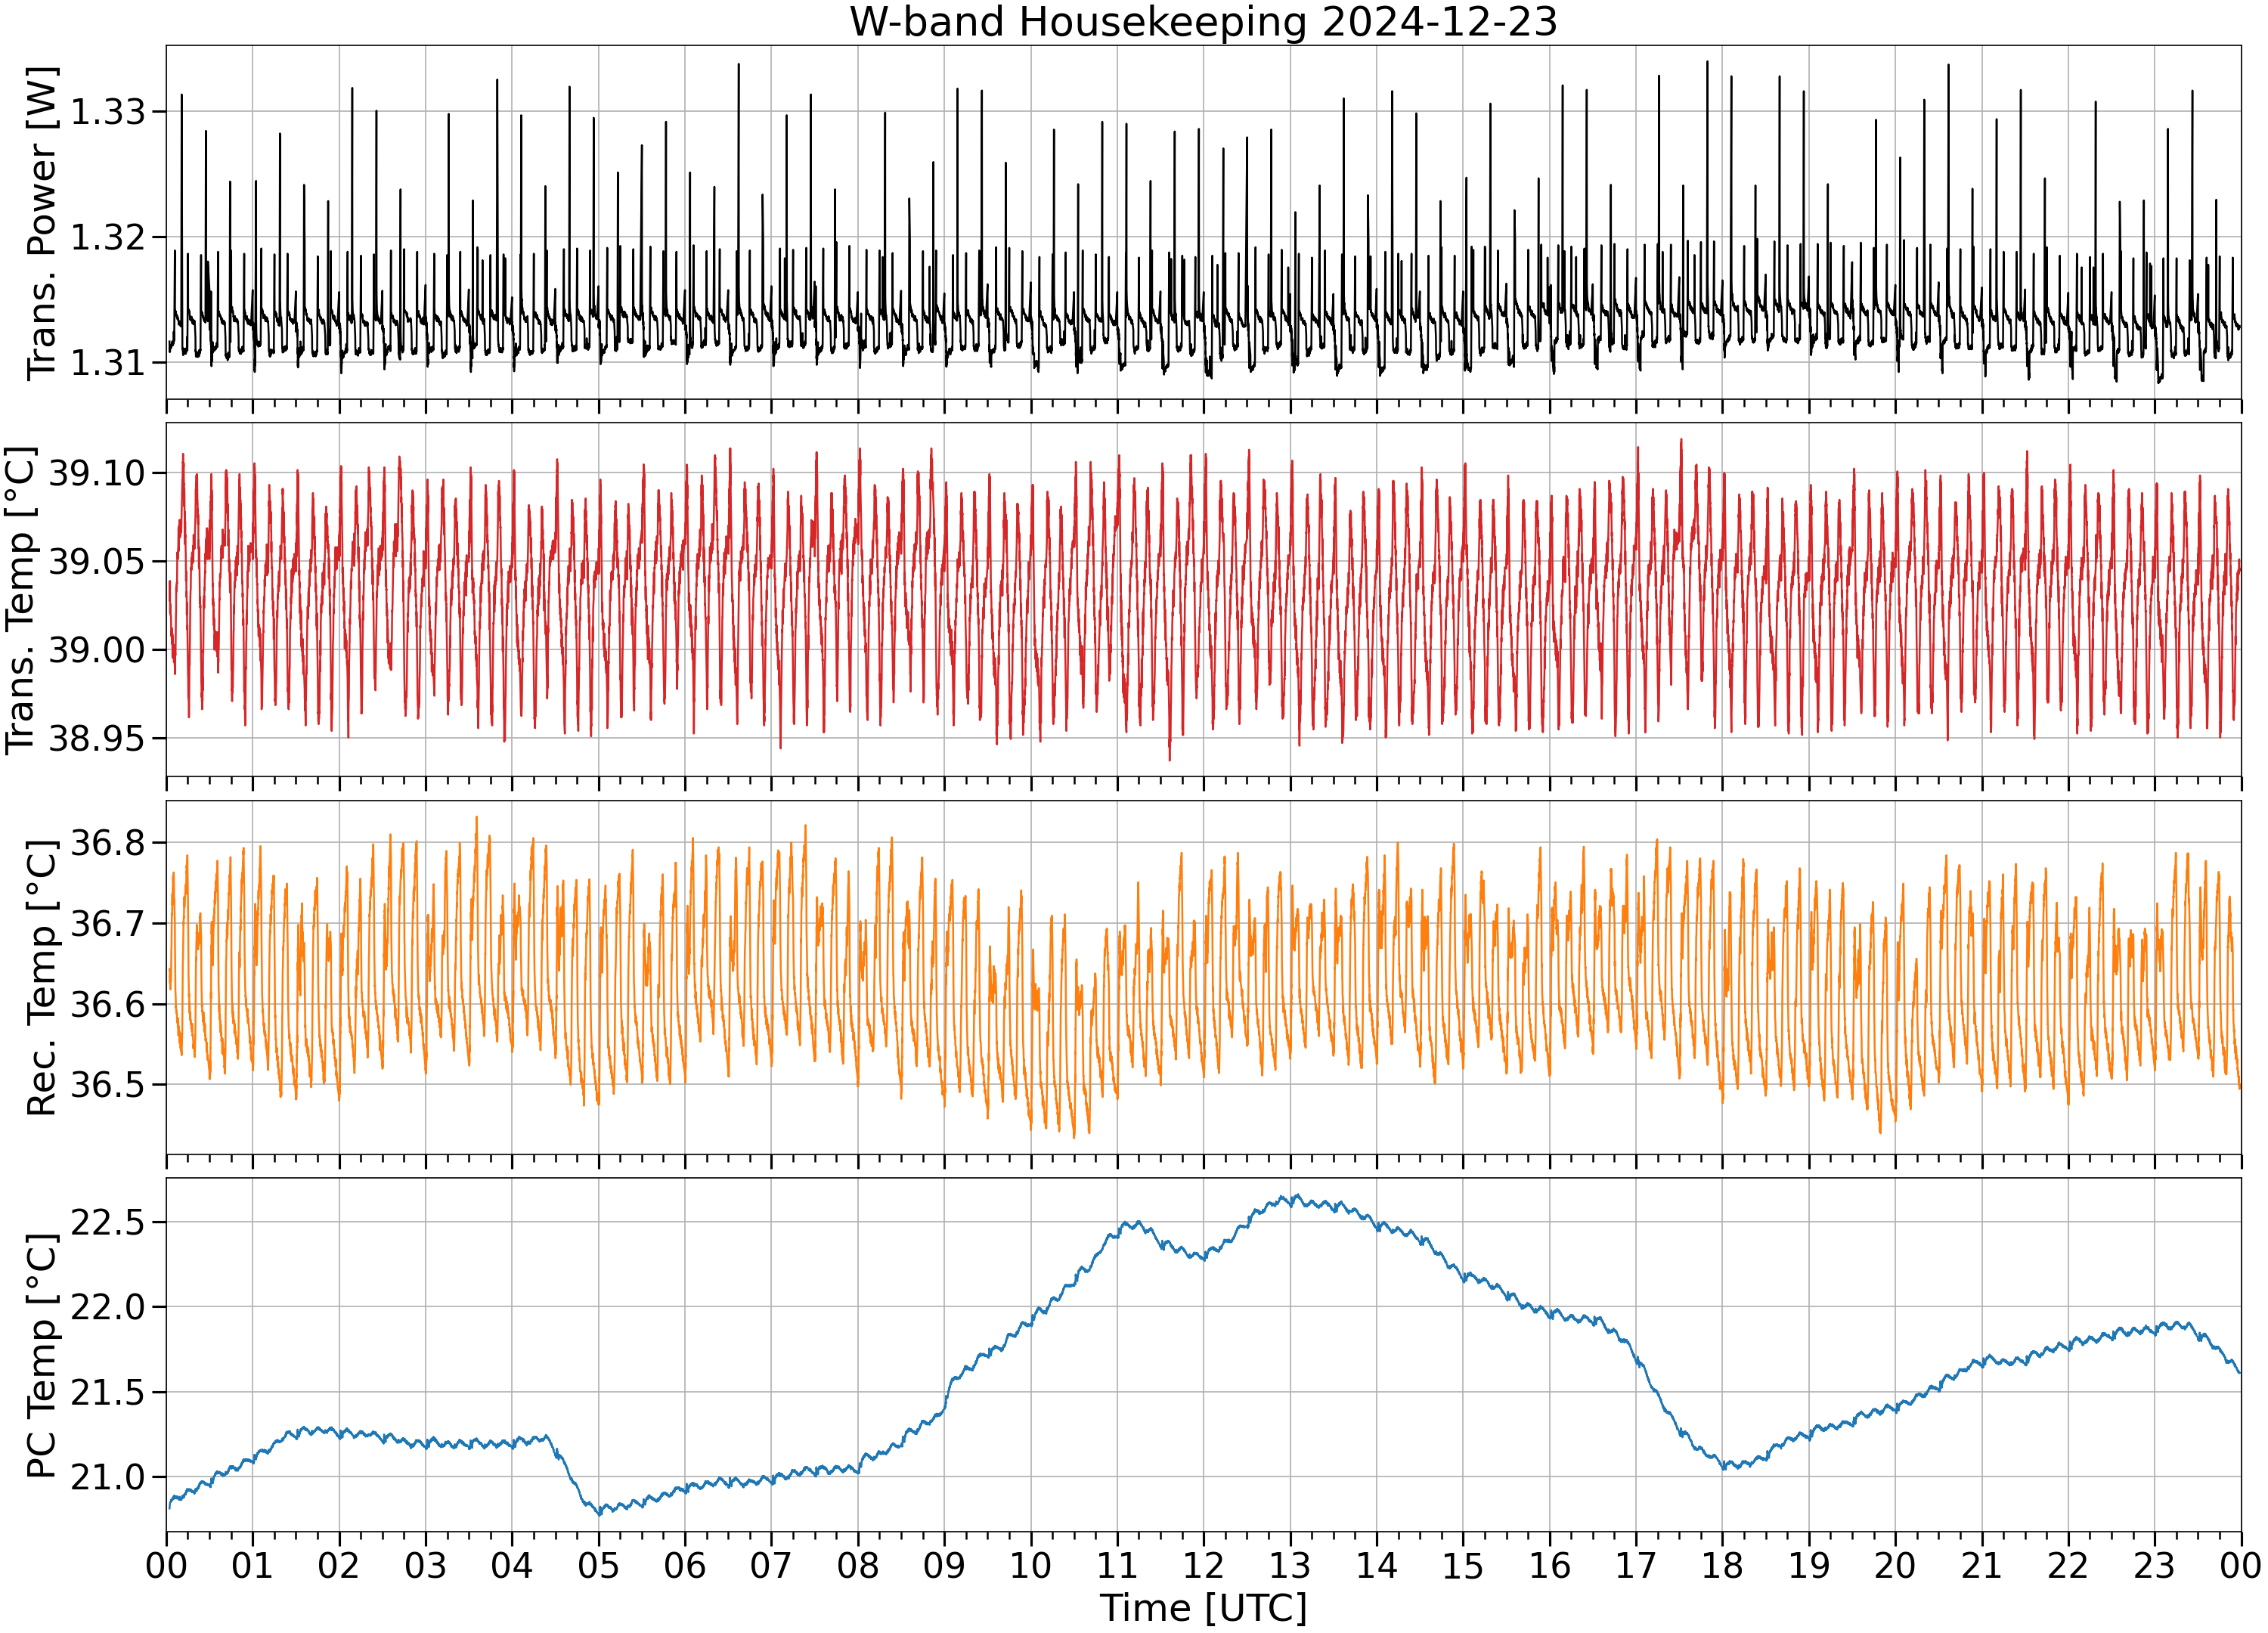This screenshot has height=1633, width=2268.
Task: Select the 05 hour tick label
Action: [598, 1564]
